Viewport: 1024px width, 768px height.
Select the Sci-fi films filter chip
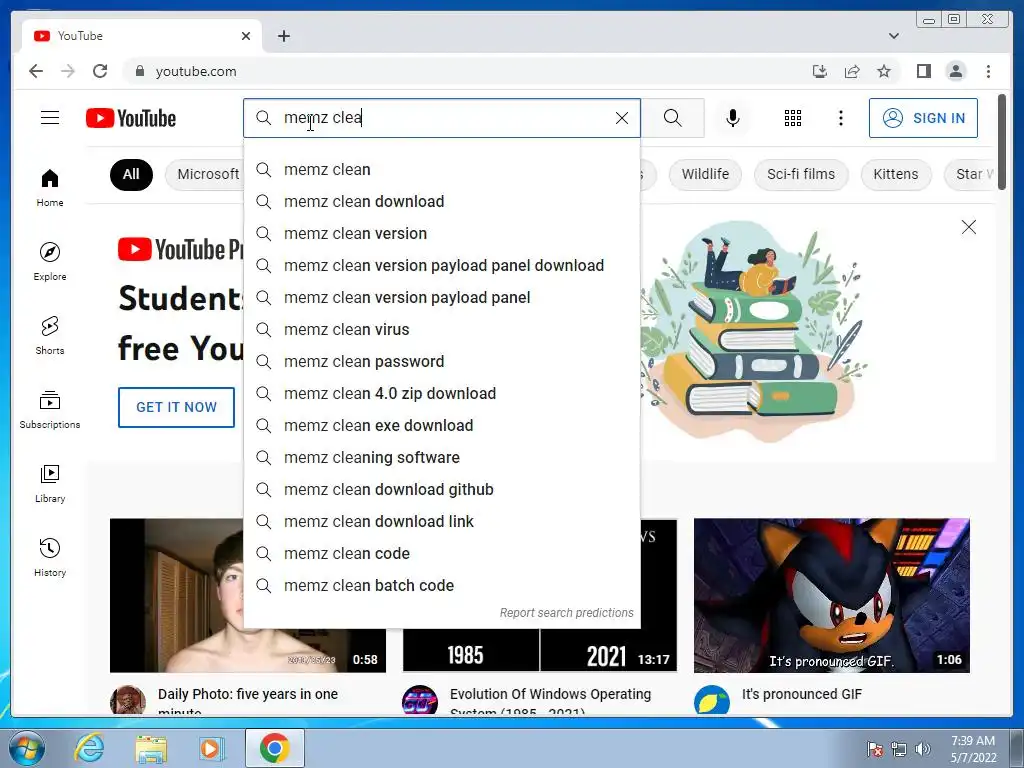[x=801, y=174]
